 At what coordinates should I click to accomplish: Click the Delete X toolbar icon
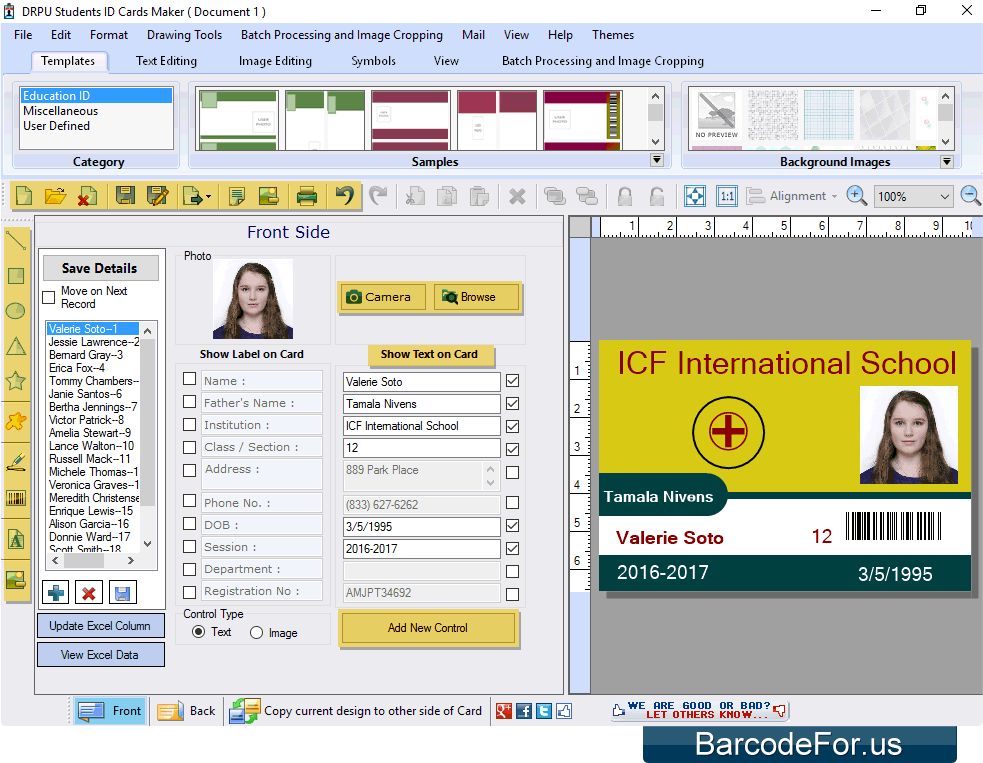coord(517,196)
